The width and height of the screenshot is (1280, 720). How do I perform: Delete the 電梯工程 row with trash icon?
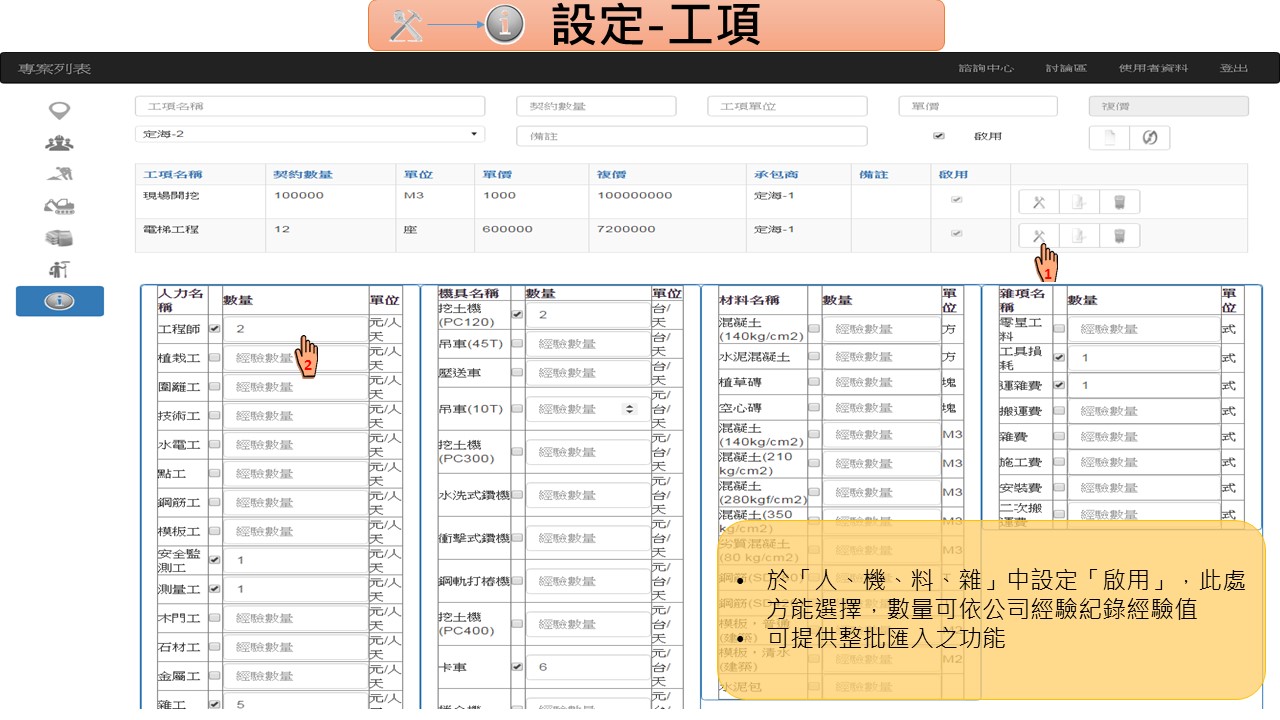click(x=1119, y=236)
